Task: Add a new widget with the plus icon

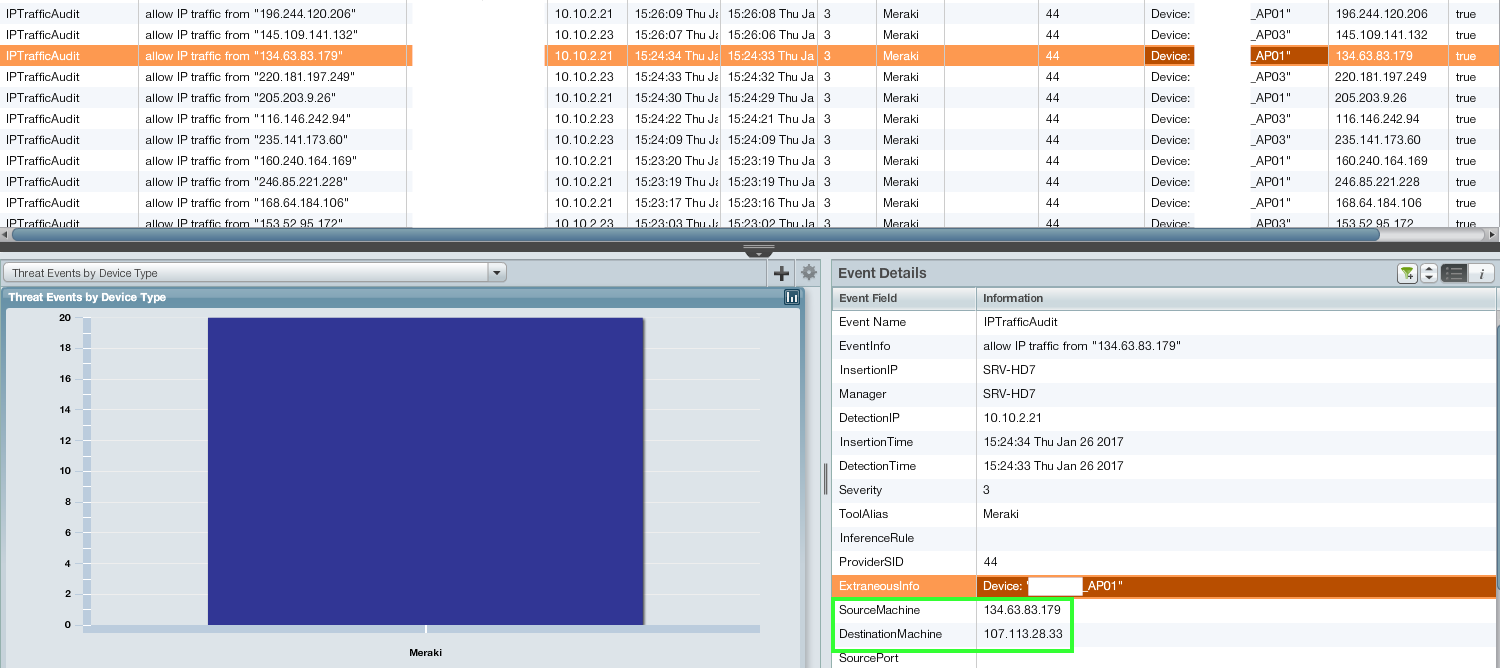Action: tap(782, 273)
